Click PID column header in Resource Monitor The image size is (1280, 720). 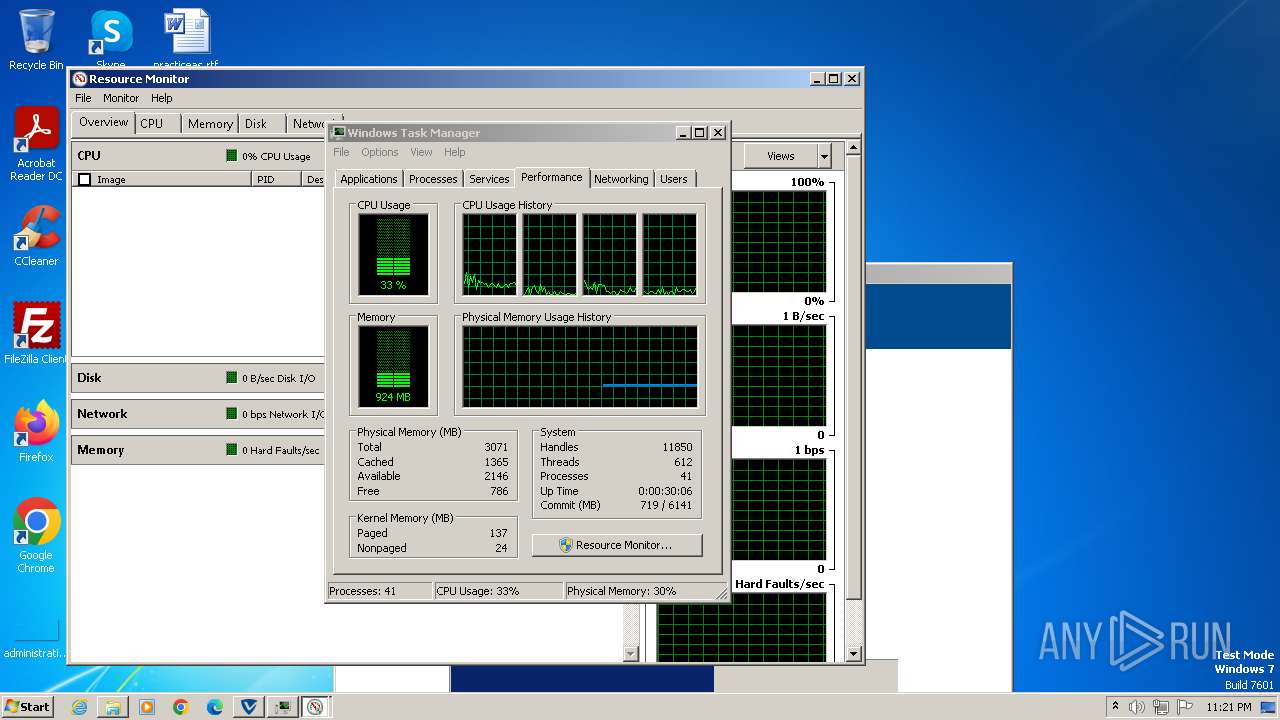click(x=276, y=180)
